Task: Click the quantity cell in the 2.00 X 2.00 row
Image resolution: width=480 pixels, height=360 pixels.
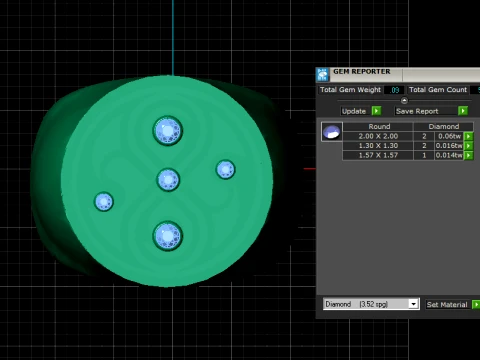Action: point(424,136)
